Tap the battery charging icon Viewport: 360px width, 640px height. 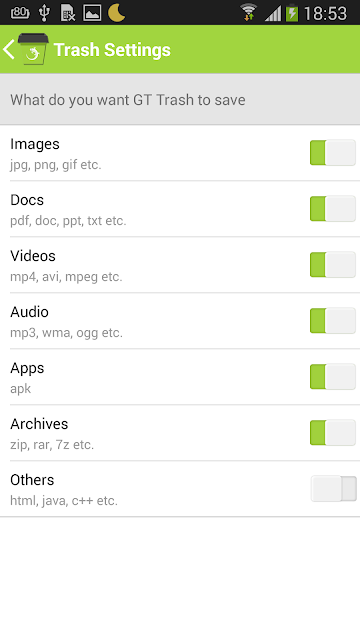pos(292,13)
